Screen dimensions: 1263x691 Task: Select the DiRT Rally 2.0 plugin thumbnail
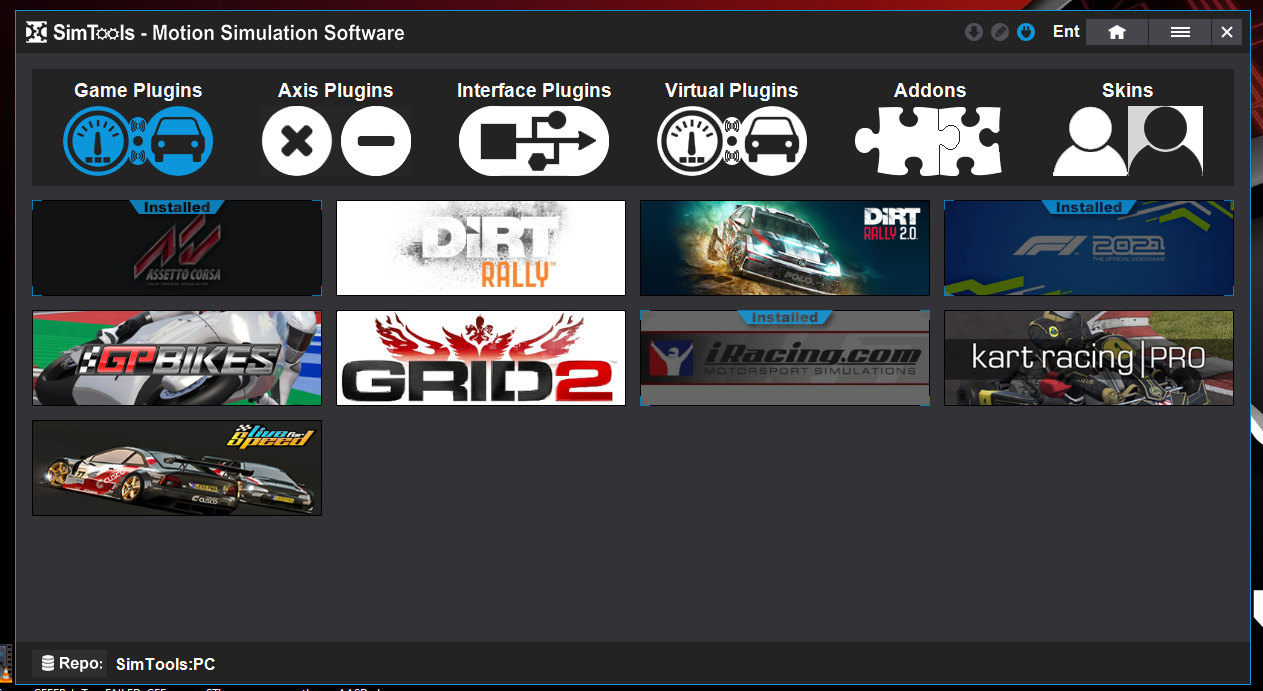click(x=785, y=248)
